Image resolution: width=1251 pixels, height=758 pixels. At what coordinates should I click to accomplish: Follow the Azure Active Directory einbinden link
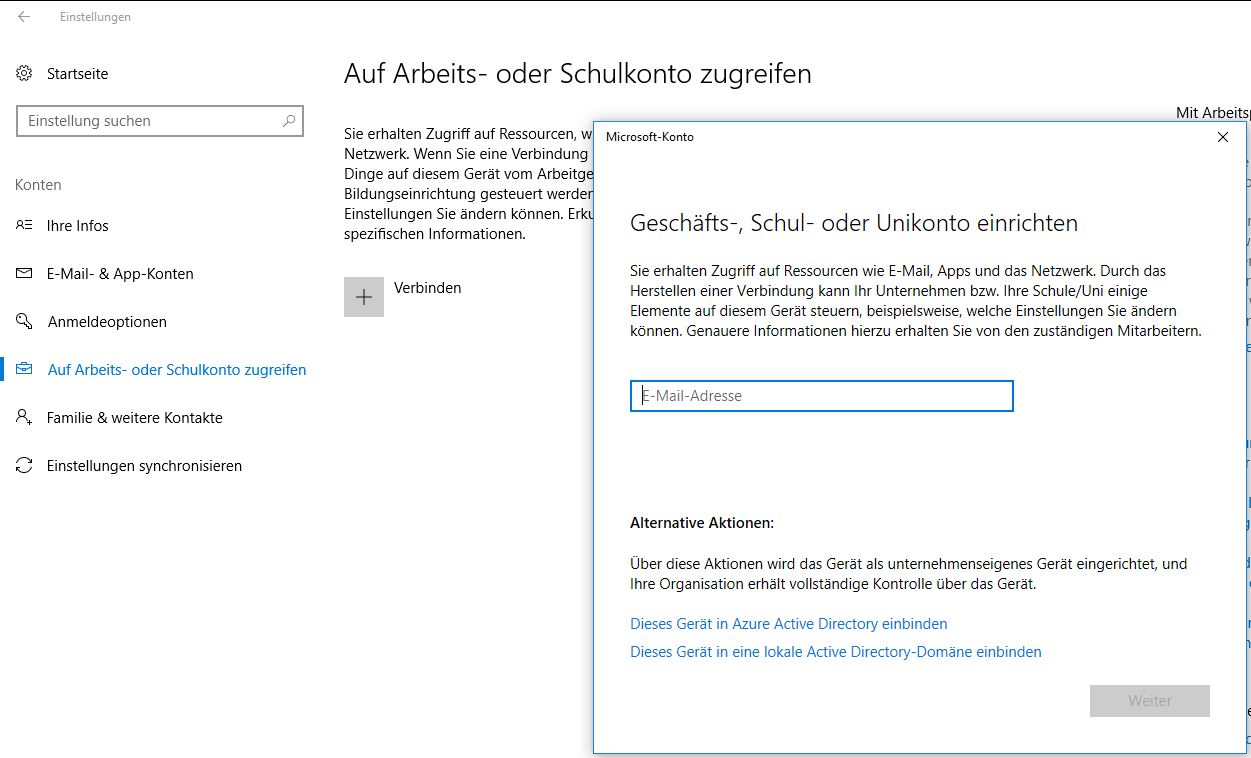[x=789, y=623]
